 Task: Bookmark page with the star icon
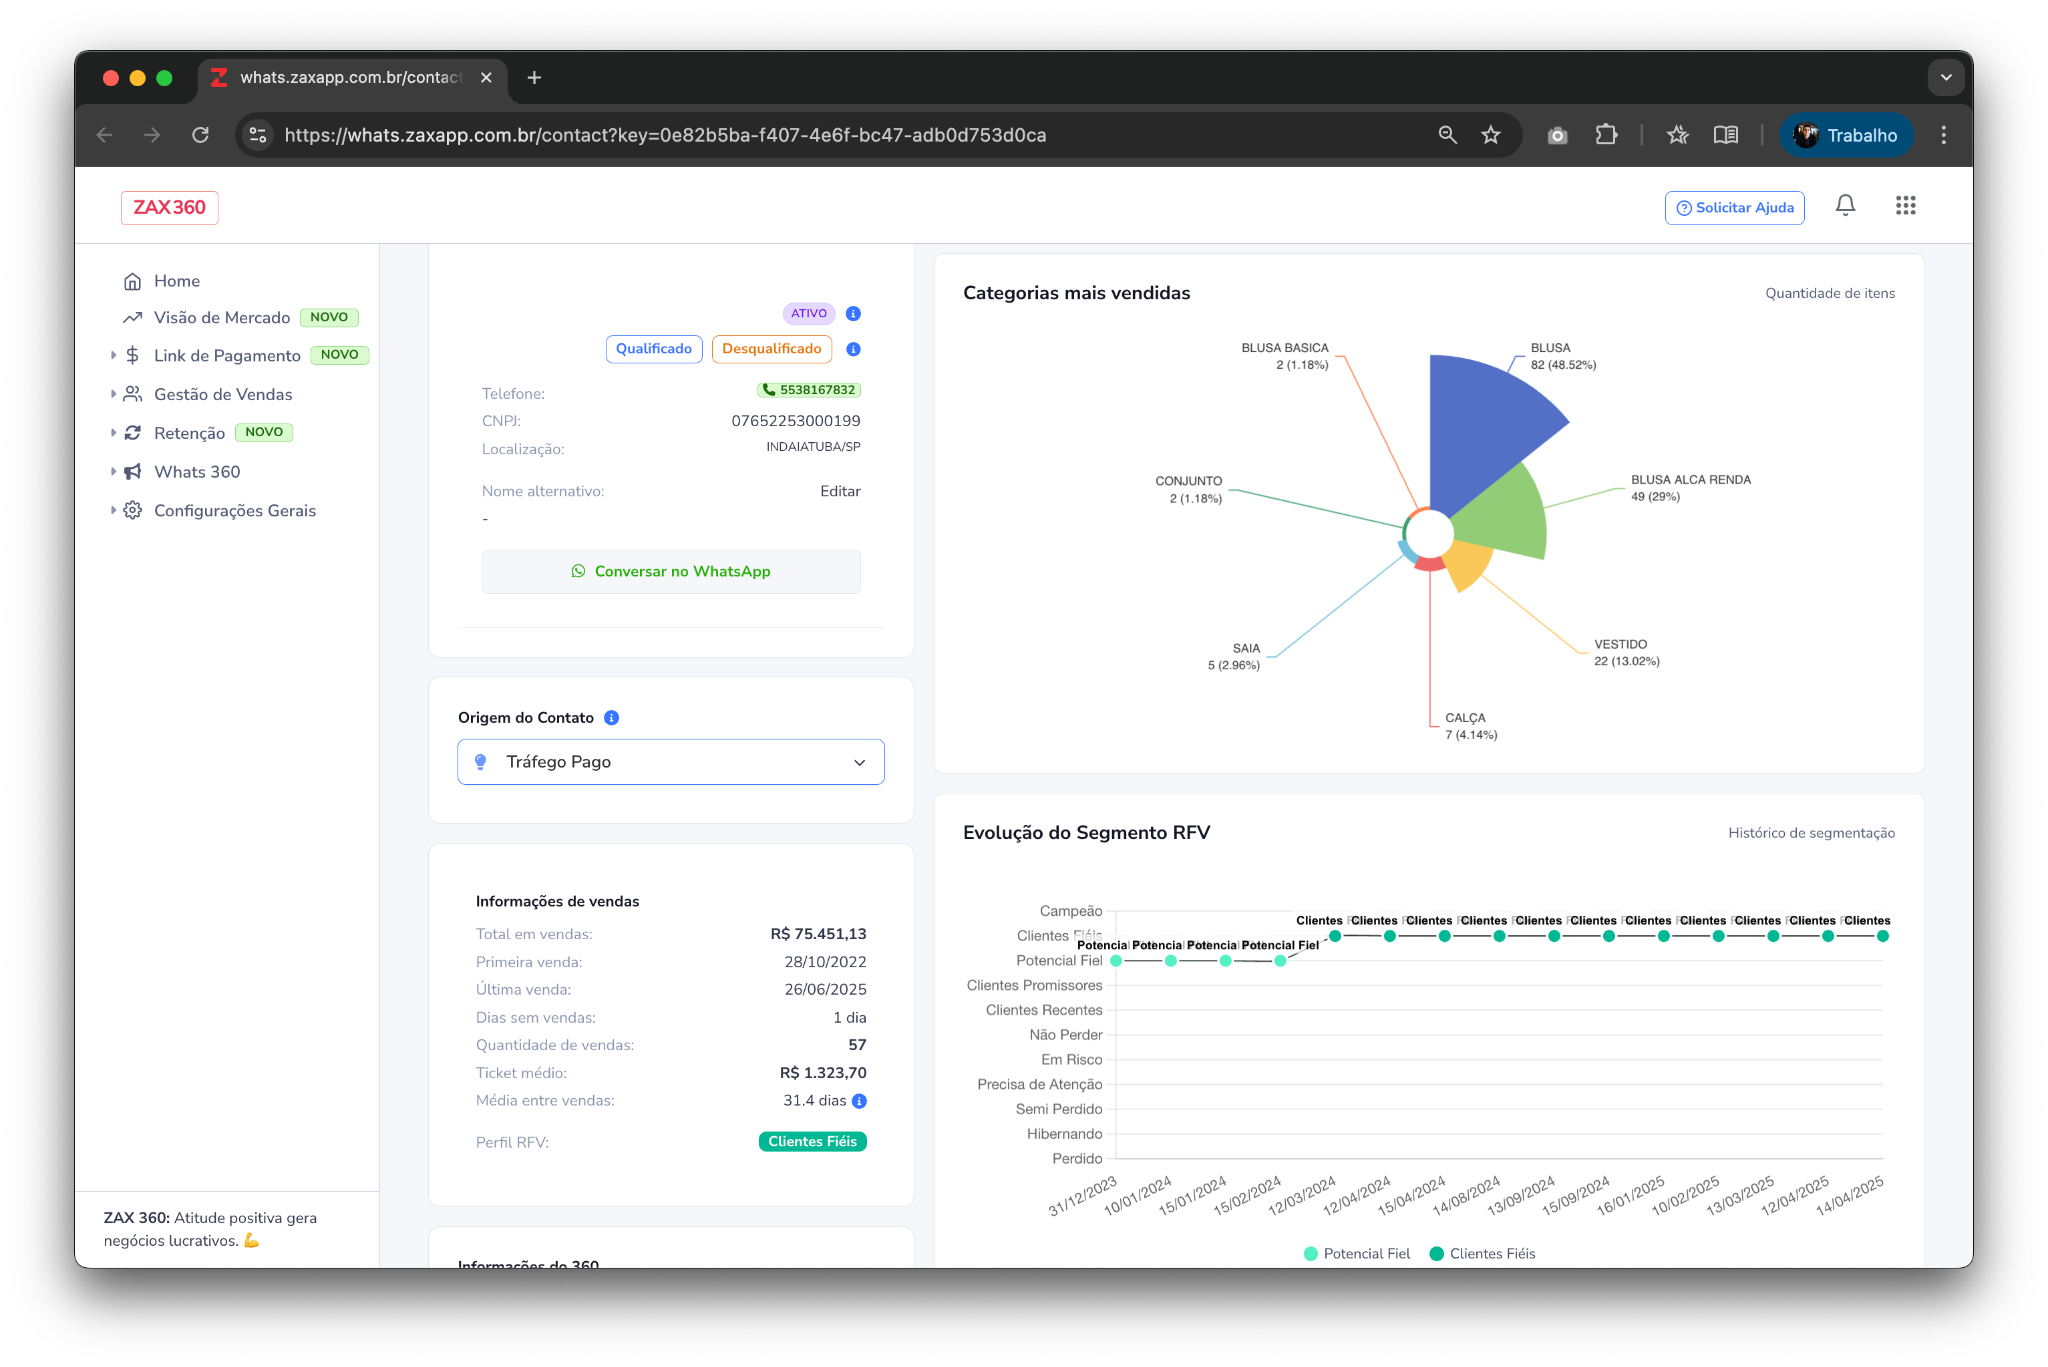[1491, 135]
